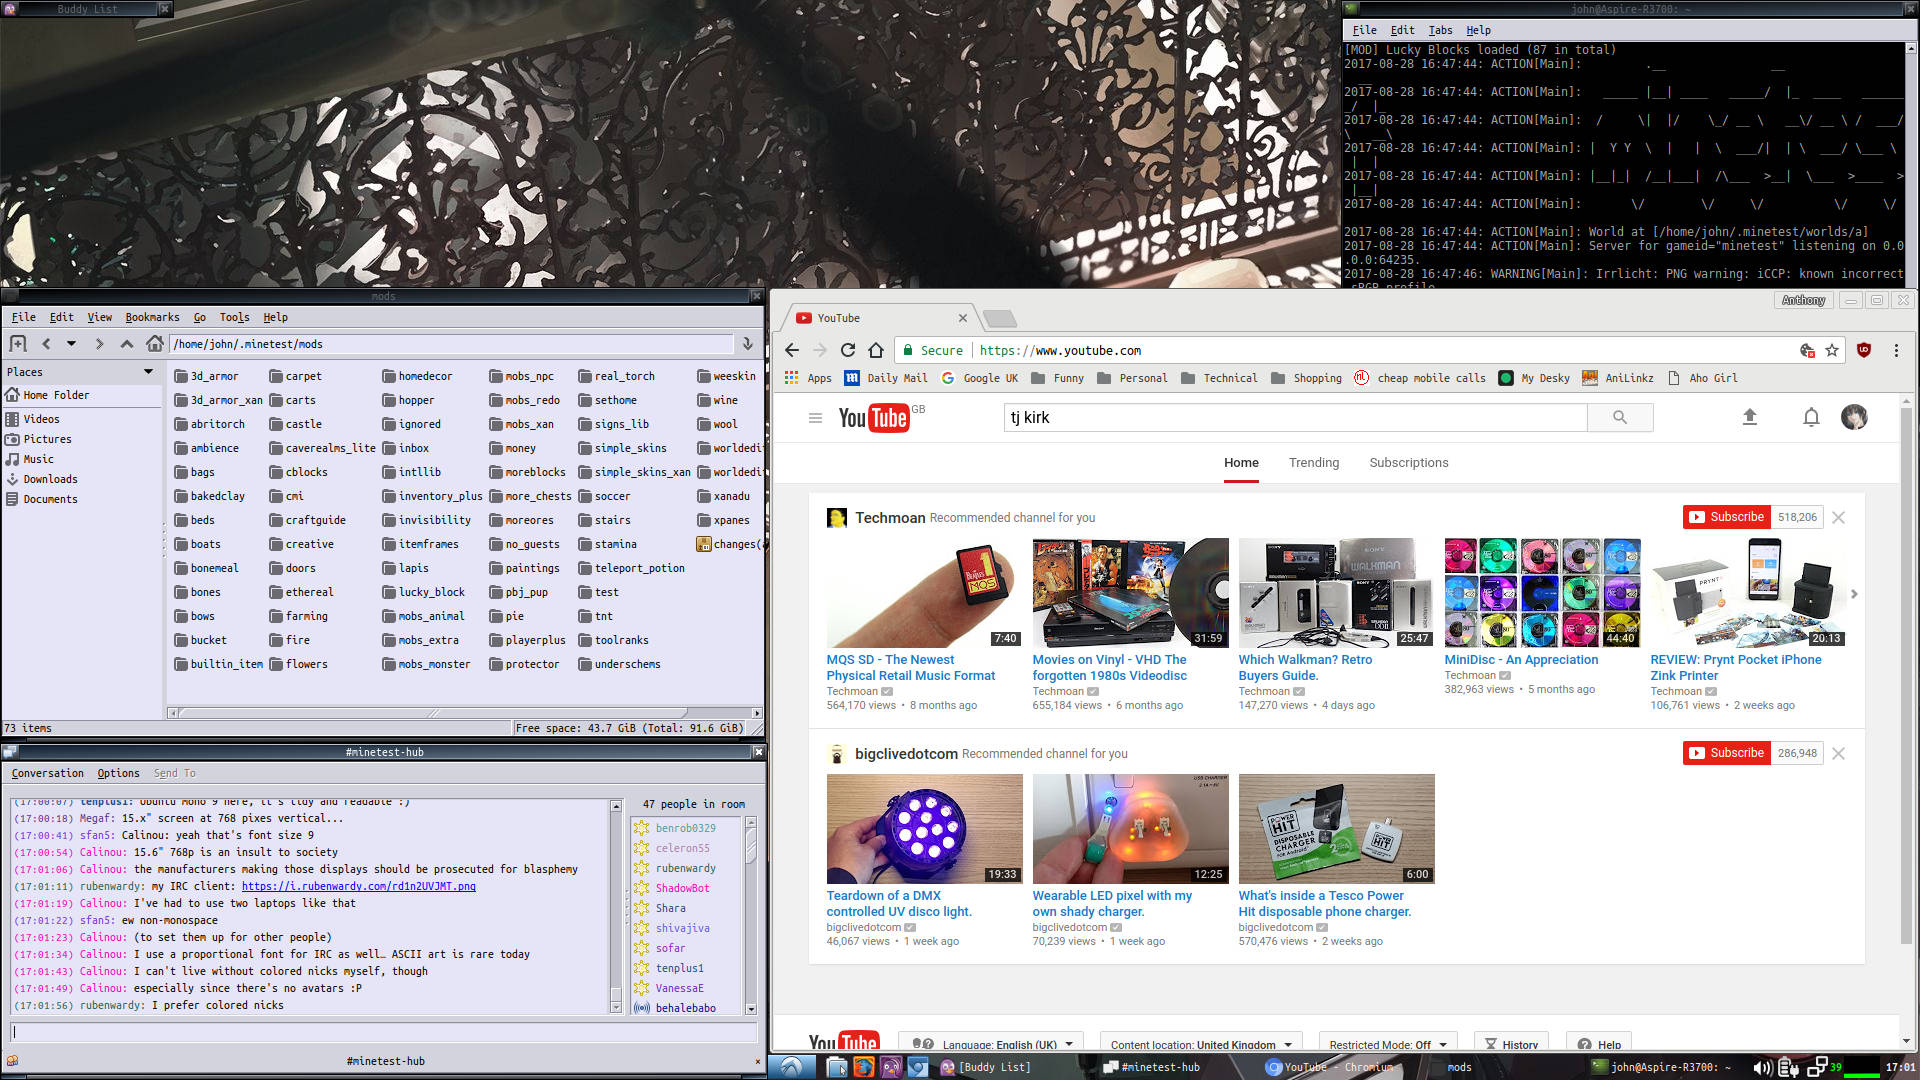
Task: Go back in the file manager history
Action: (46, 344)
